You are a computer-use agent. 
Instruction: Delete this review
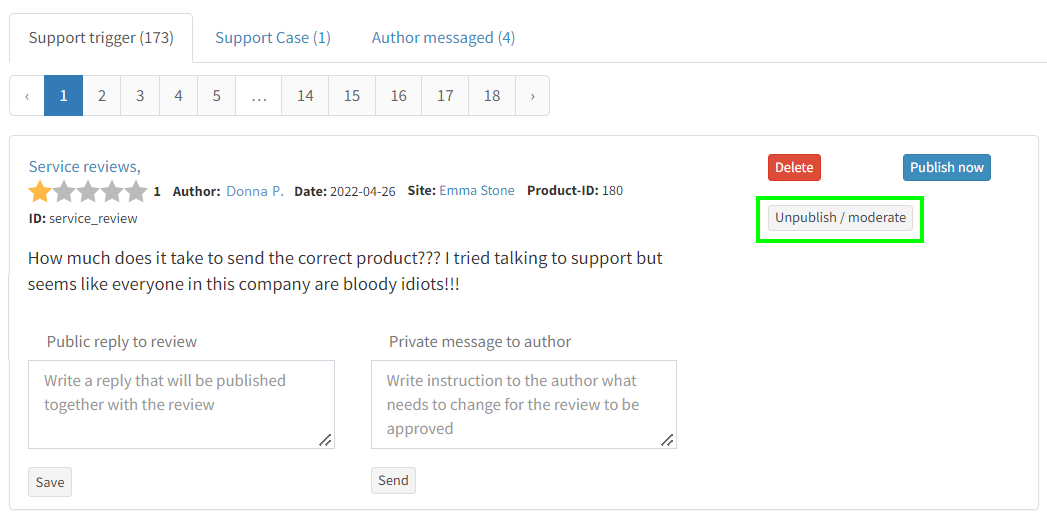794,167
